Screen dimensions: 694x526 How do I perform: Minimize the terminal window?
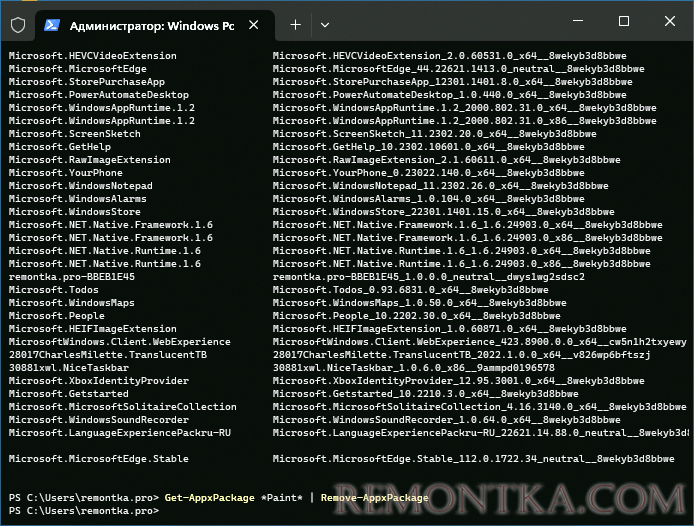[x=578, y=21]
